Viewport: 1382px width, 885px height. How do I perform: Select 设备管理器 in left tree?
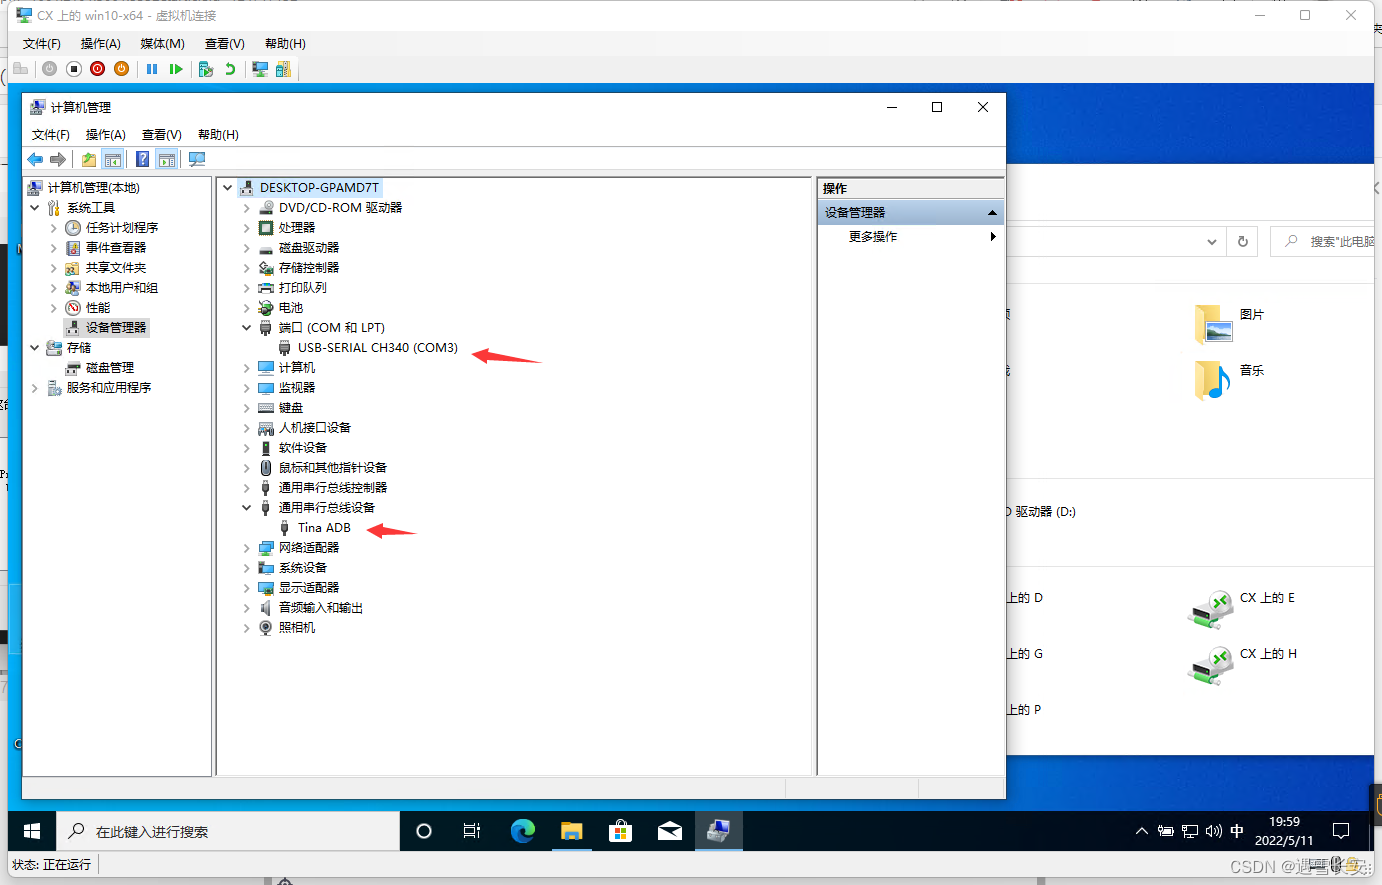(116, 328)
